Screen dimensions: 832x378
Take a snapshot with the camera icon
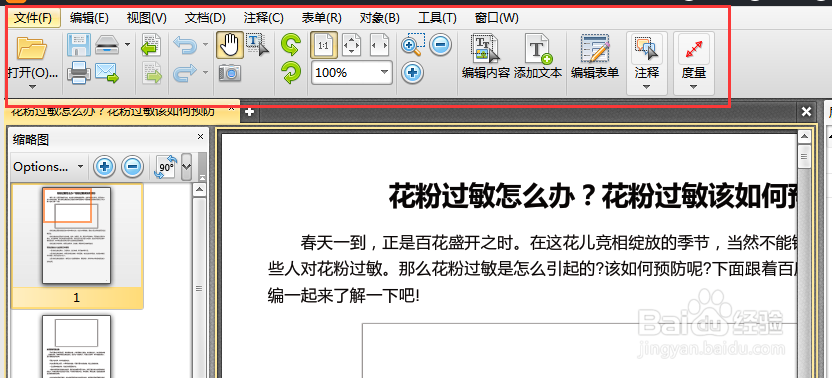[x=230, y=73]
